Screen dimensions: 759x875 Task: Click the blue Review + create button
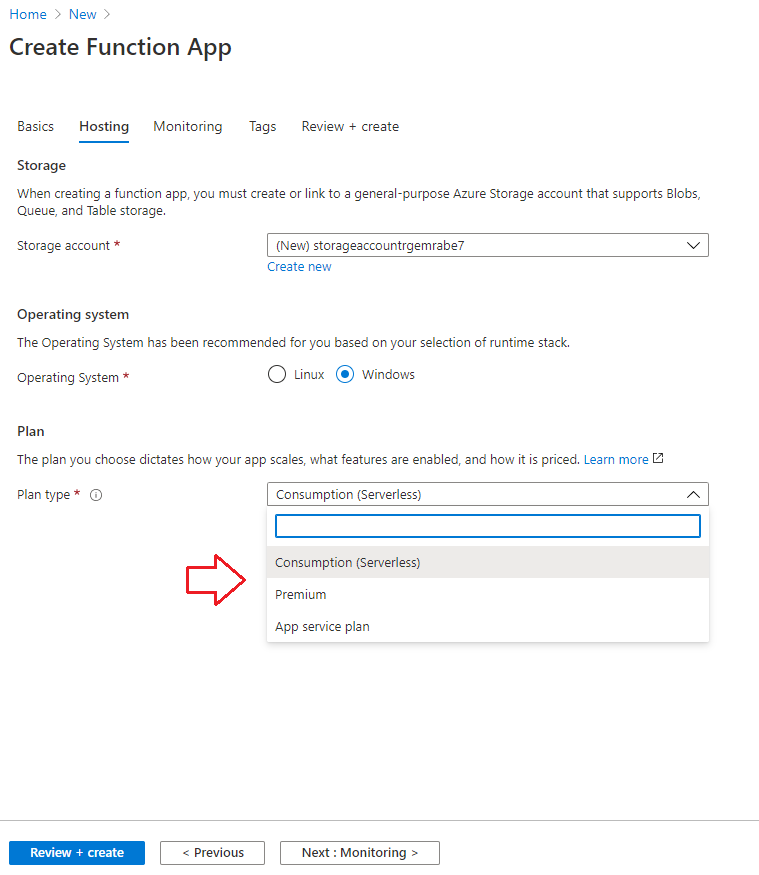coord(77,853)
